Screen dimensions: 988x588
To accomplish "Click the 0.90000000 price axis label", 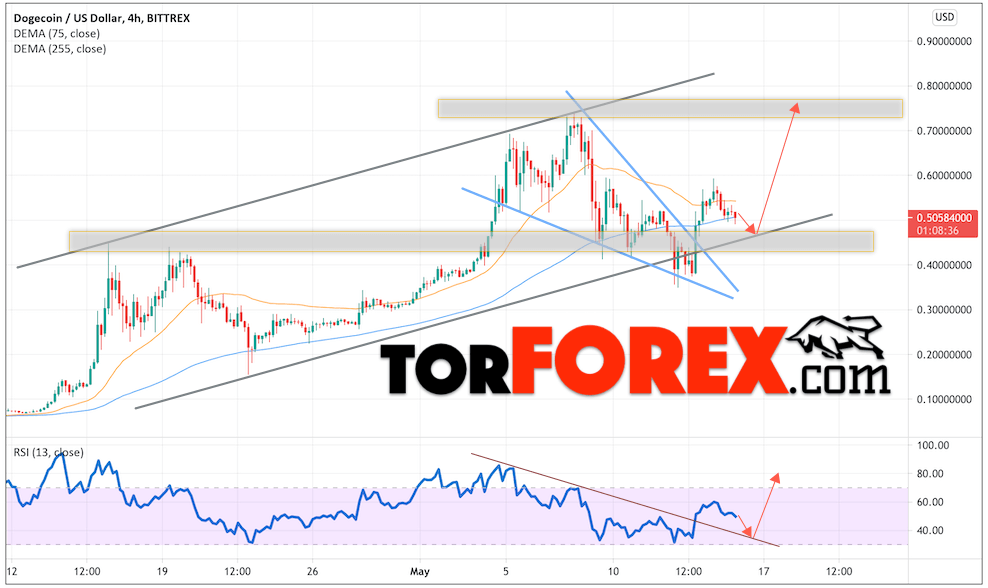I will 943,41.
